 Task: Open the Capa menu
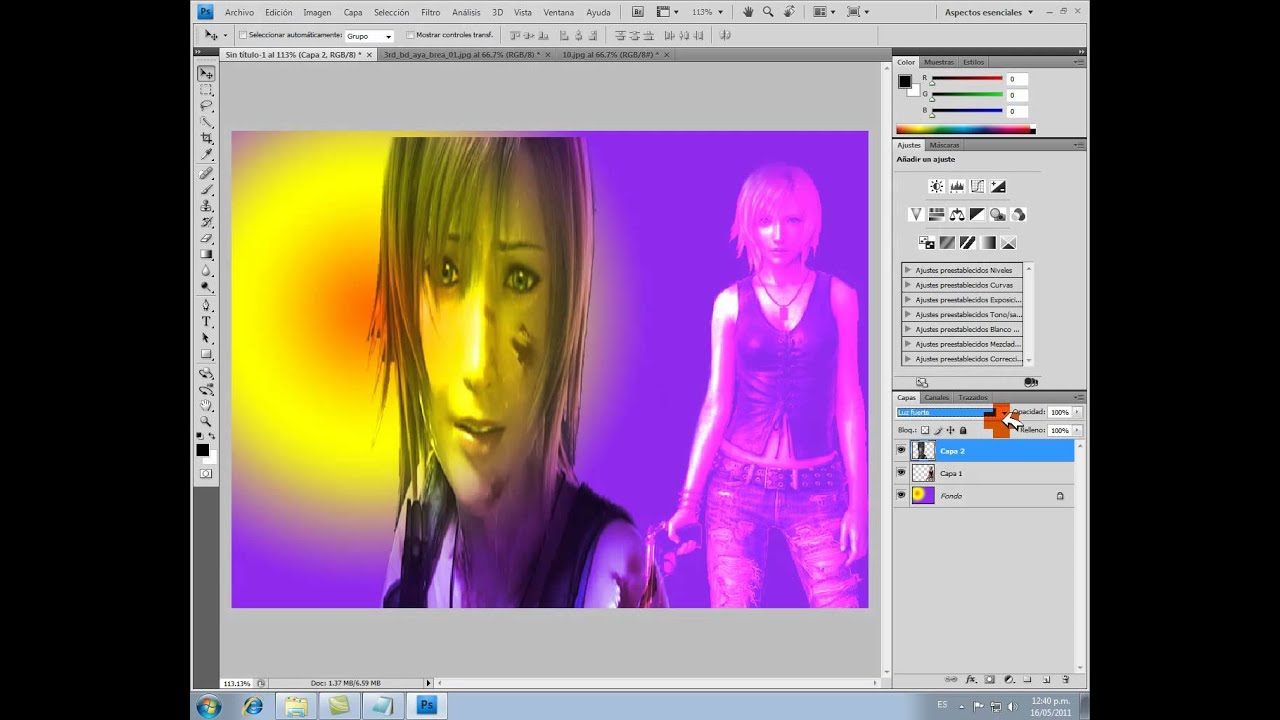tap(353, 12)
